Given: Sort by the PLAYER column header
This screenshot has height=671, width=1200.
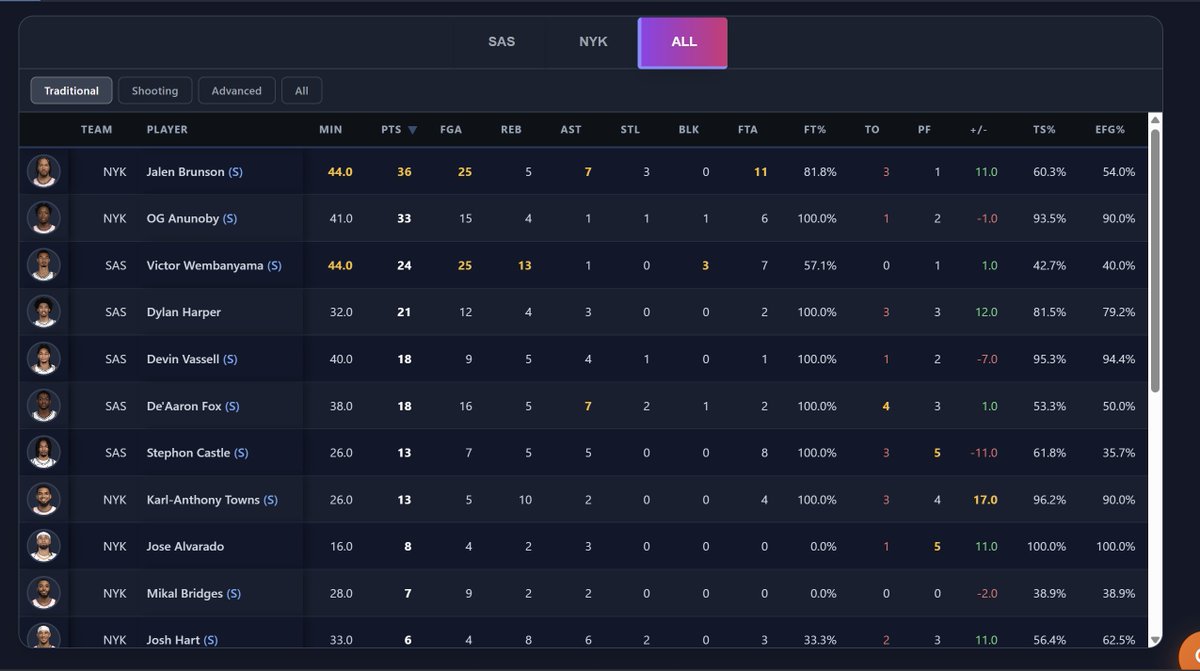Looking at the screenshot, I should point(167,130).
